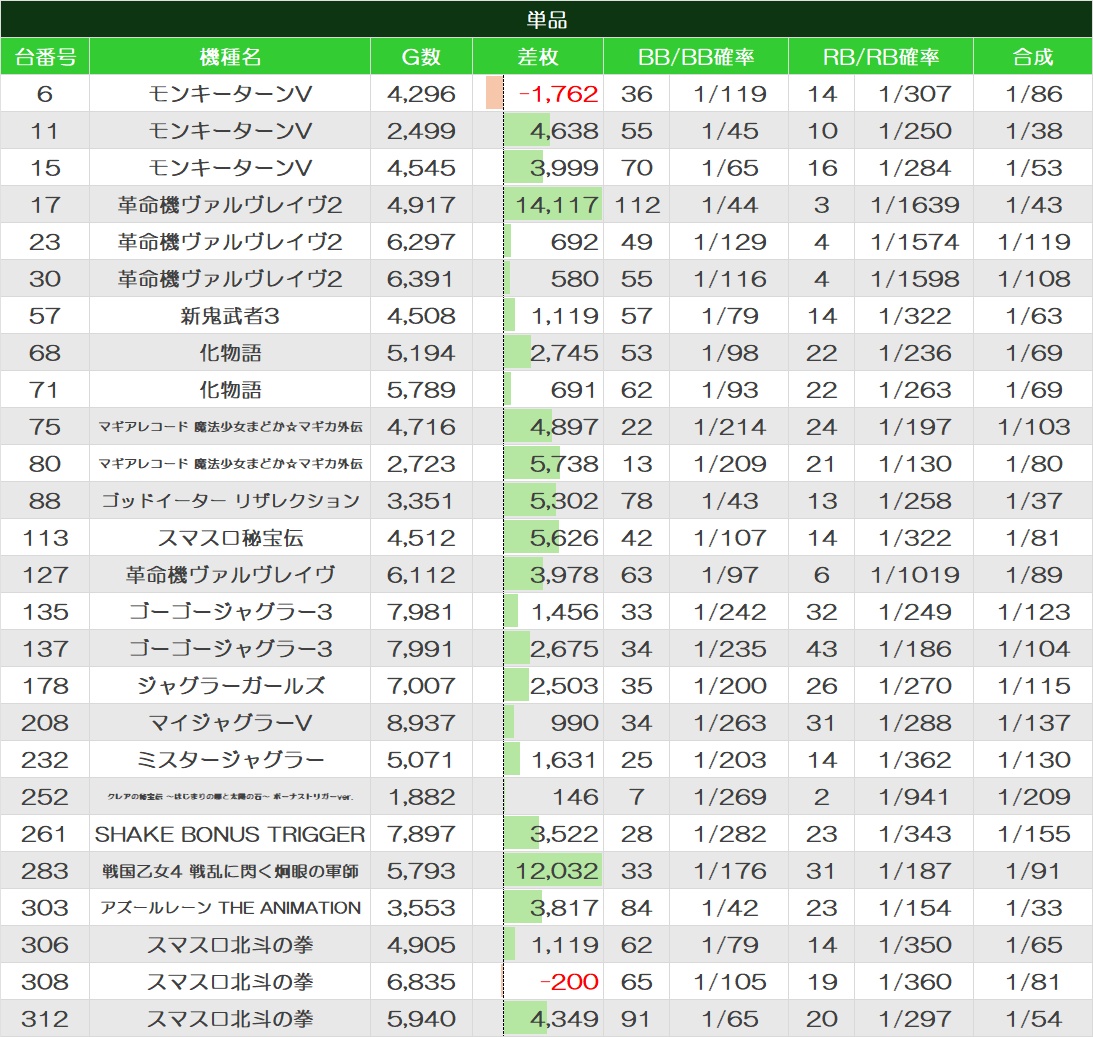This screenshot has height=1037, width=1093.
Task: Click 戦国乙女4 machine name
Action: (230, 870)
